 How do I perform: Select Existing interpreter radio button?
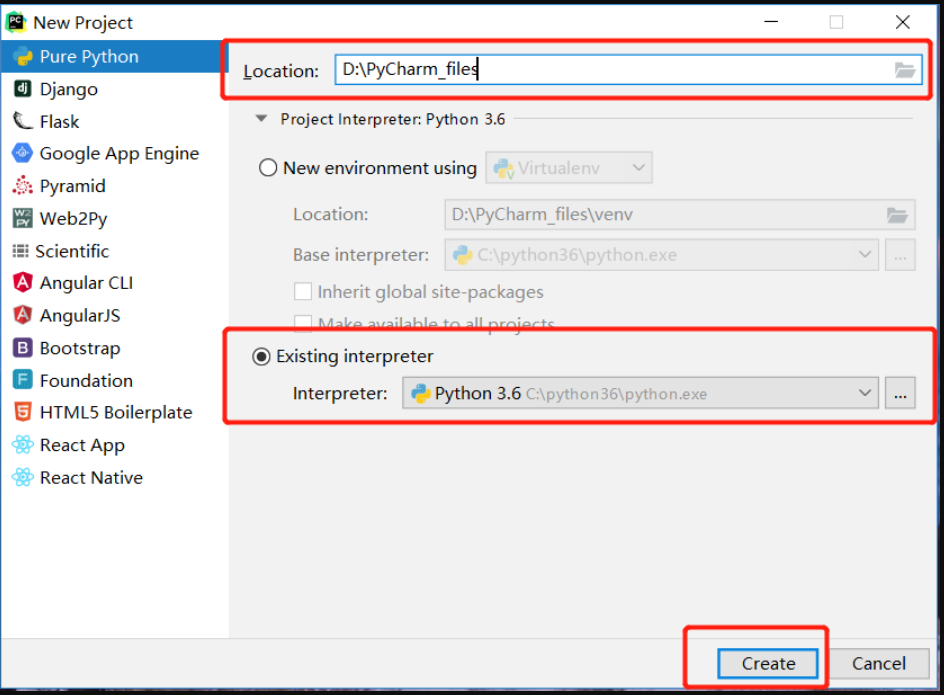(261, 357)
